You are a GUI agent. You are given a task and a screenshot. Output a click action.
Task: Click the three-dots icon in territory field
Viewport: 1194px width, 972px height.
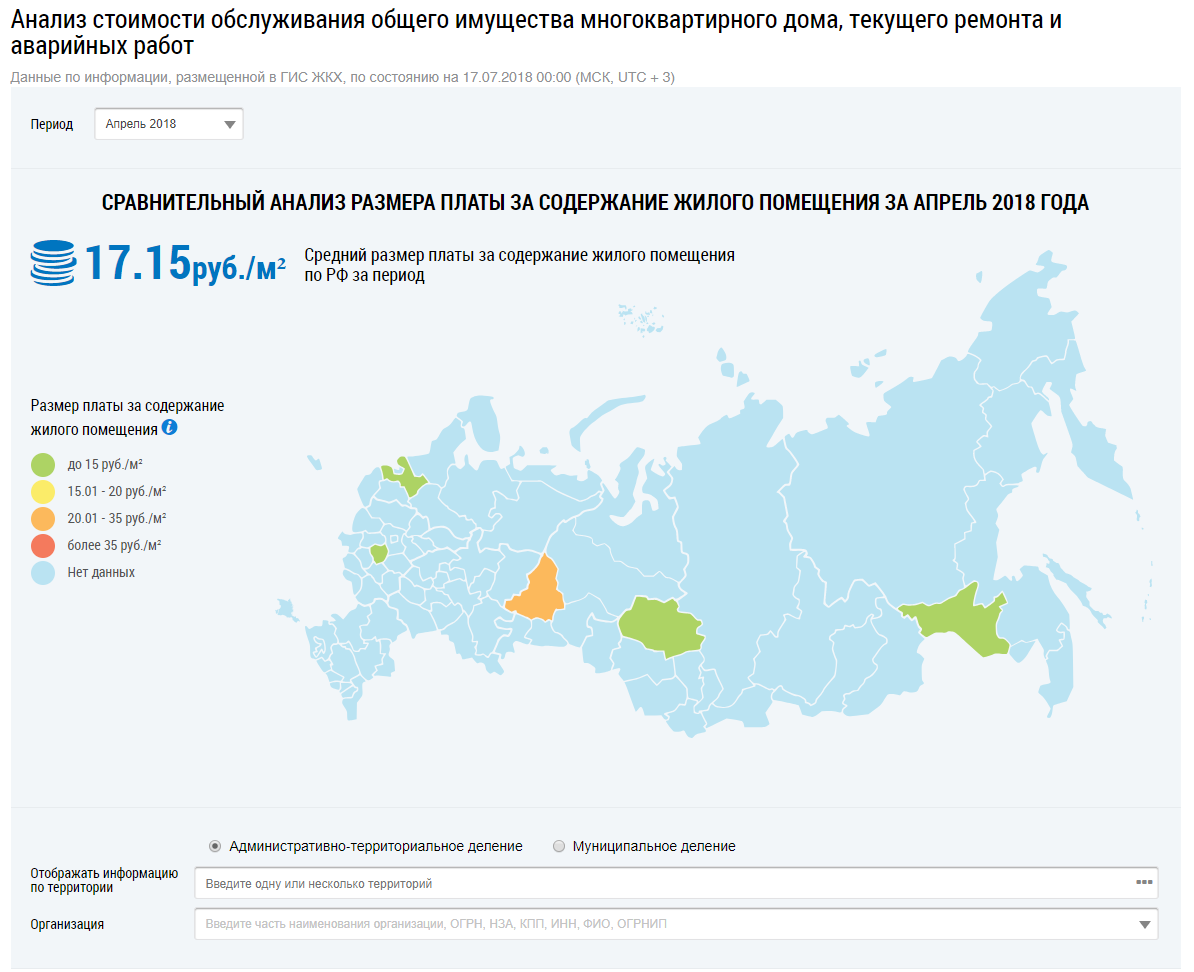click(1144, 883)
